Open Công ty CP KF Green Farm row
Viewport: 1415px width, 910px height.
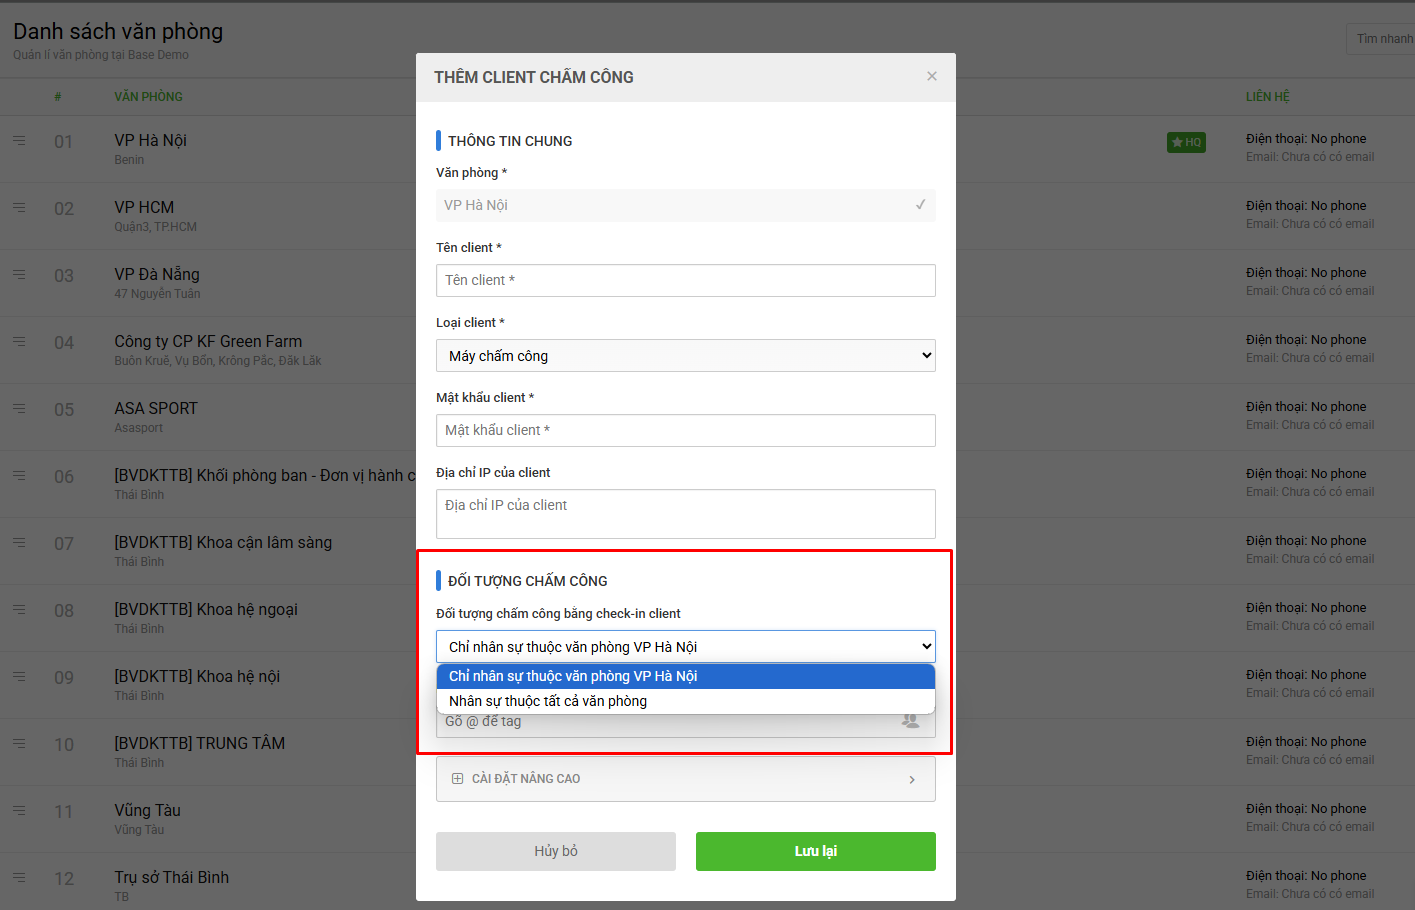coord(208,341)
